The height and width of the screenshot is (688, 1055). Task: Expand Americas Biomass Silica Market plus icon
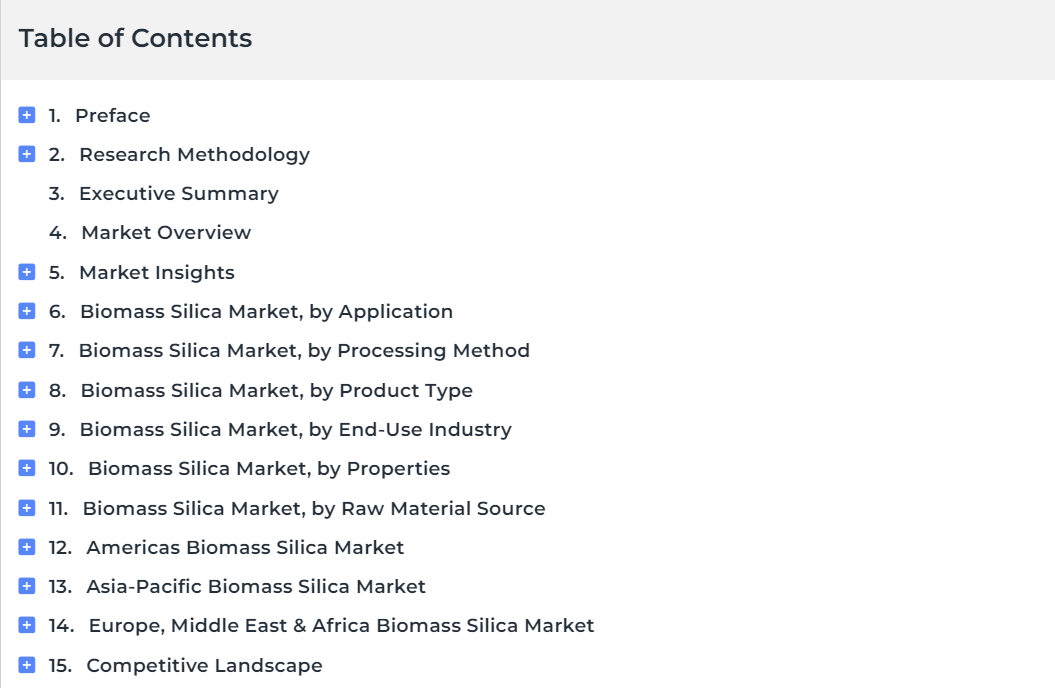[27, 547]
